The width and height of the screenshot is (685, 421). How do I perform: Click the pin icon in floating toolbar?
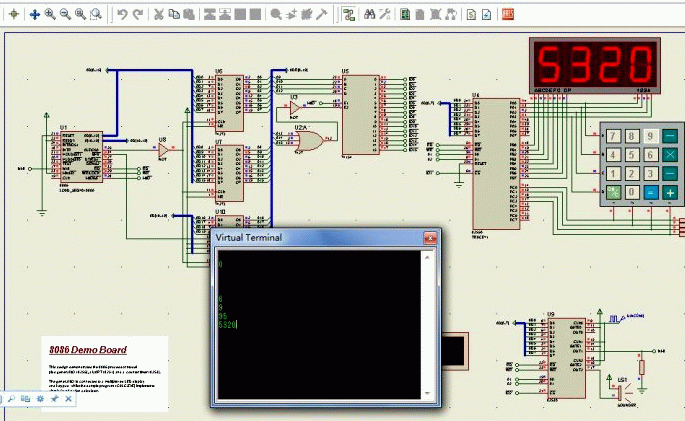[x=55, y=399]
